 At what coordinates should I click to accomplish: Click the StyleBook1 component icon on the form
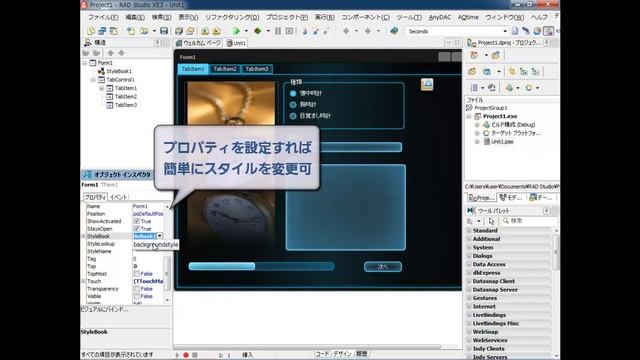coord(427,84)
